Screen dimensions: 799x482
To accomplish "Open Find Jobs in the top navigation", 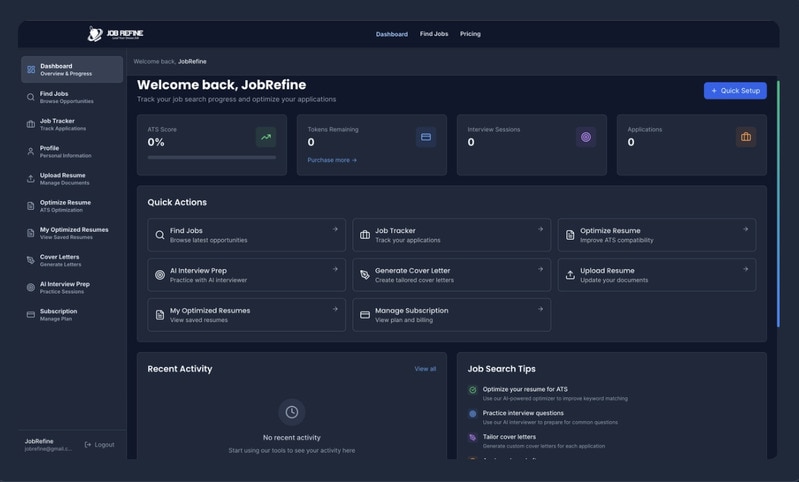I will [434, 34].
